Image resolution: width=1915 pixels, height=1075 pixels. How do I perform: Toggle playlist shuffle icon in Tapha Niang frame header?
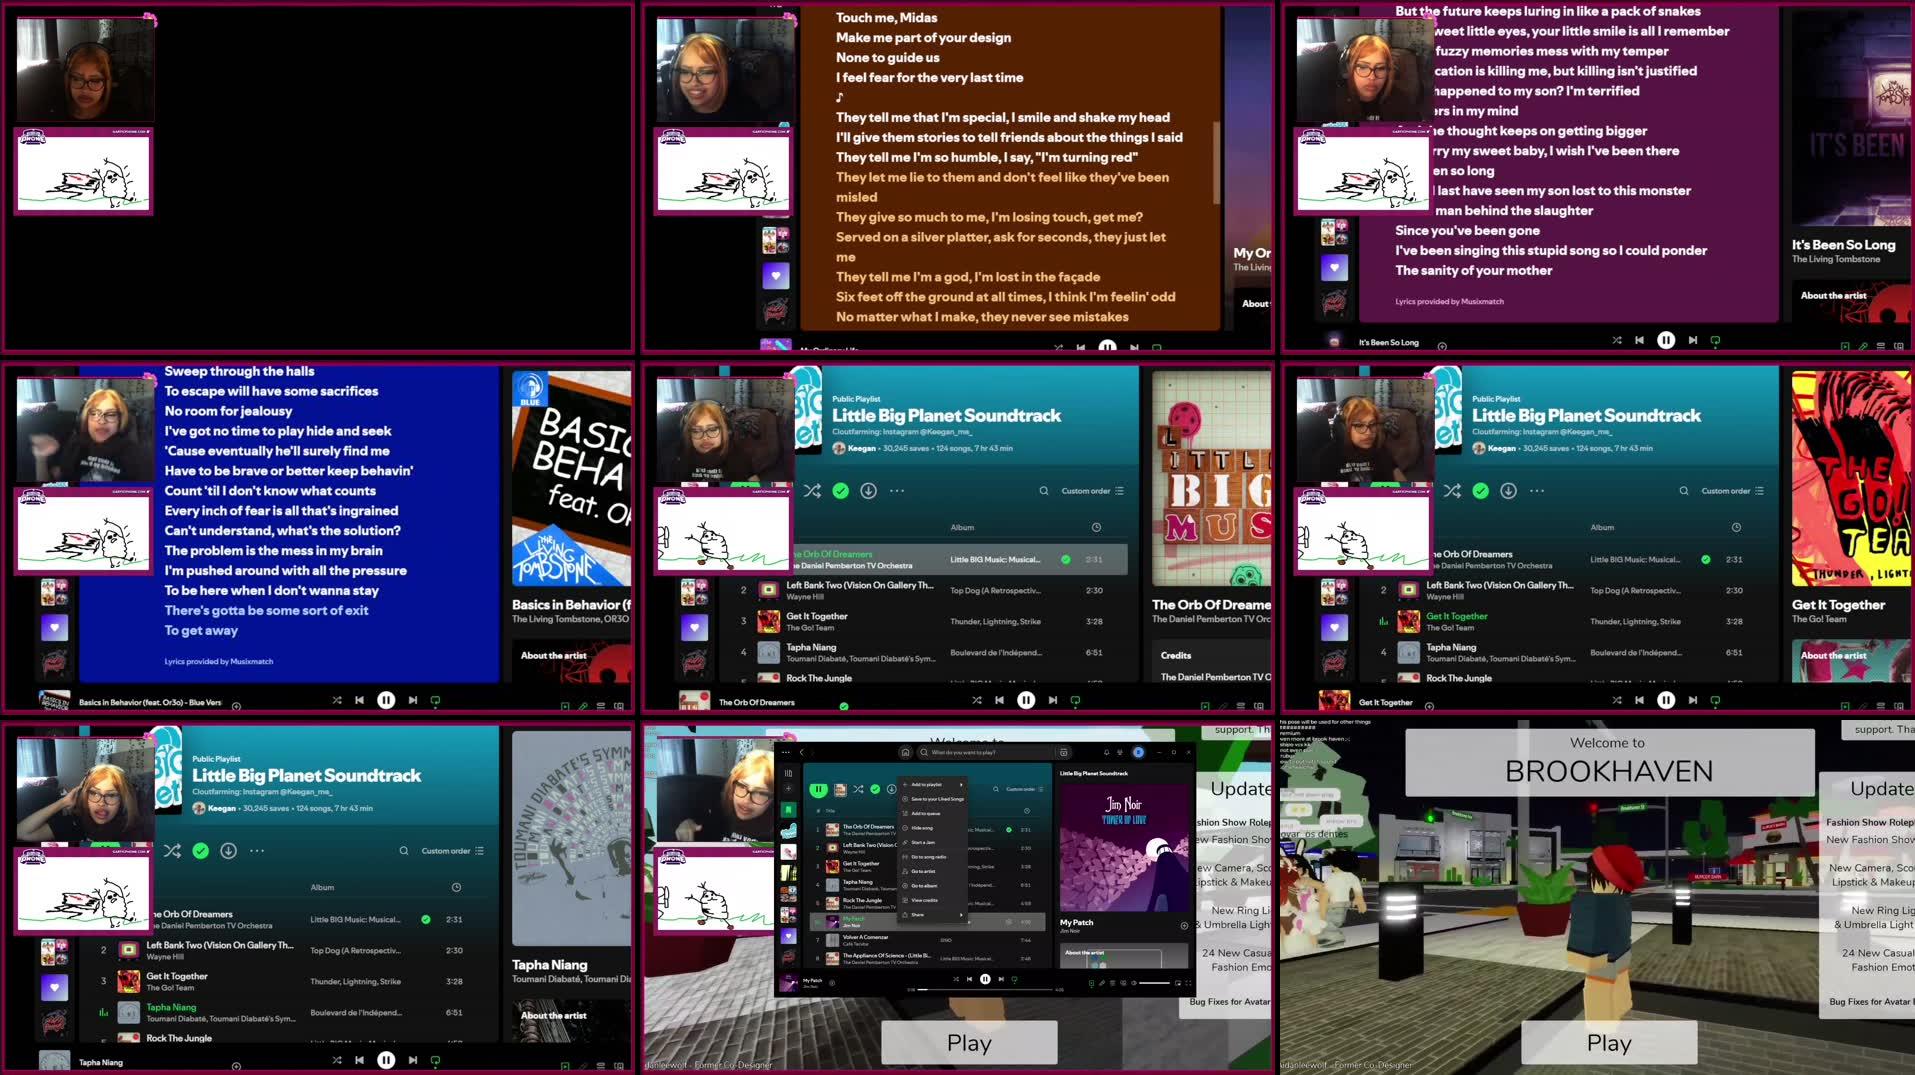coord(172,850)
